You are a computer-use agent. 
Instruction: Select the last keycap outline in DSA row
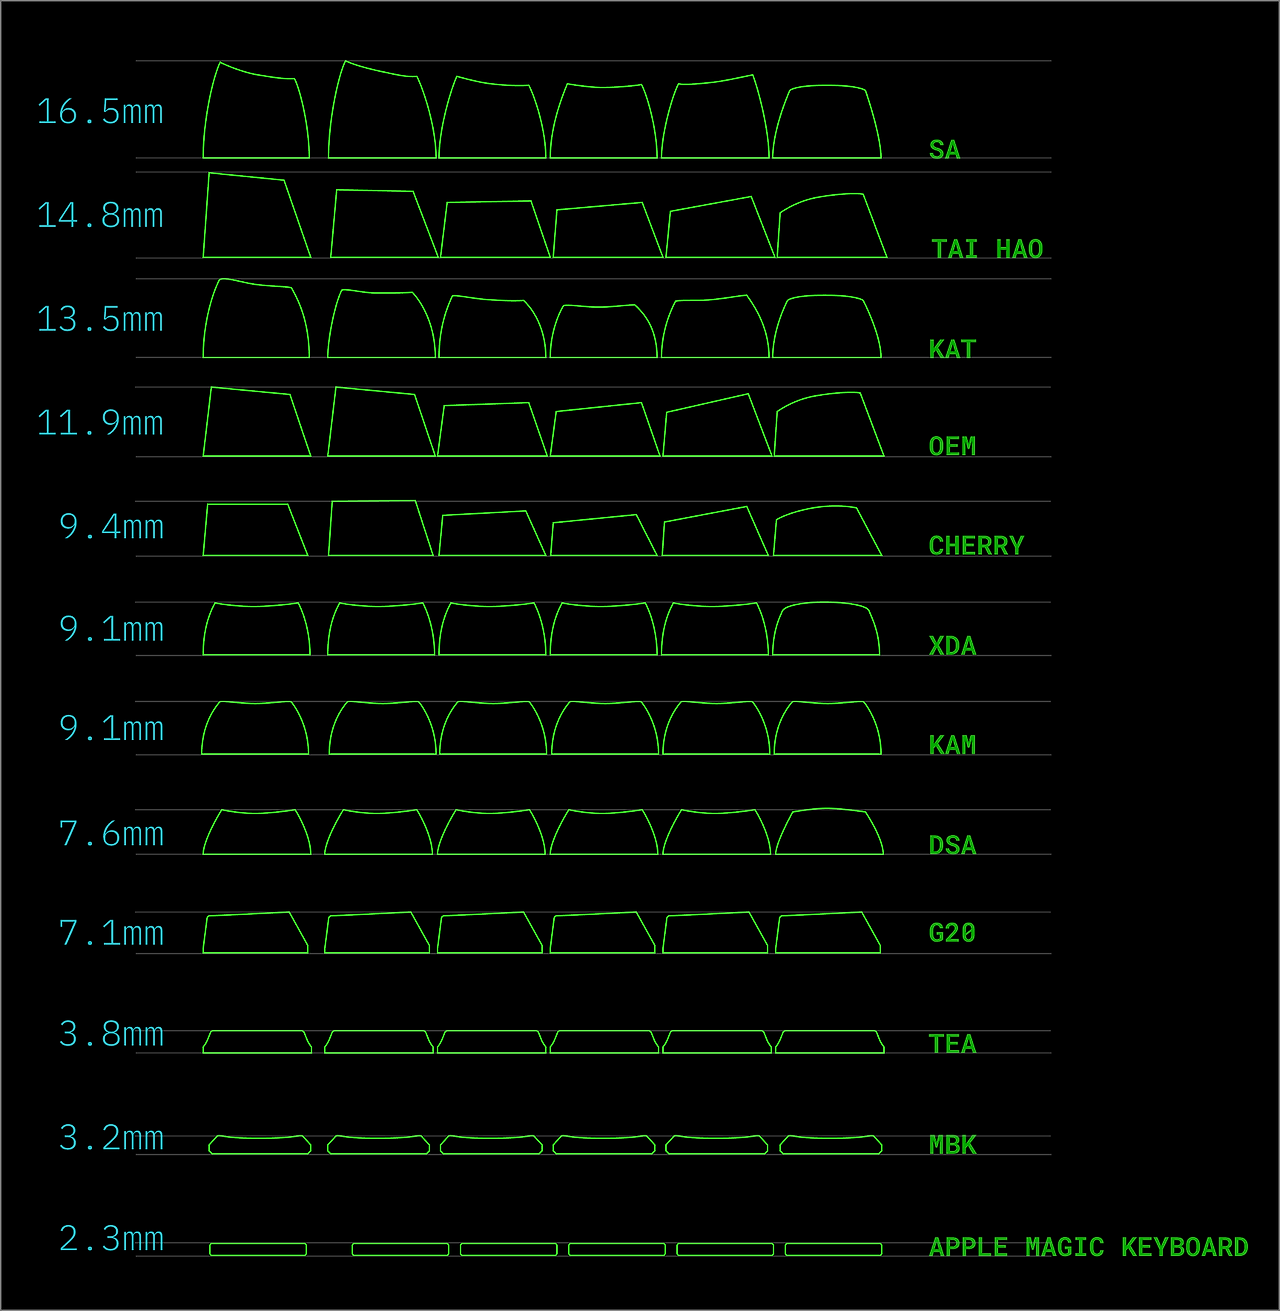(x=830, y=832)
